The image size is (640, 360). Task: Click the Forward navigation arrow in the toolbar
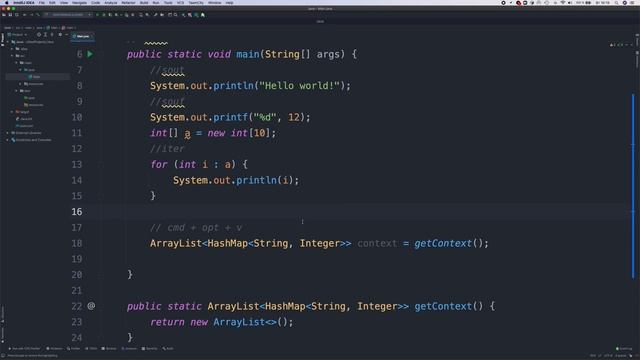[31, 15]
